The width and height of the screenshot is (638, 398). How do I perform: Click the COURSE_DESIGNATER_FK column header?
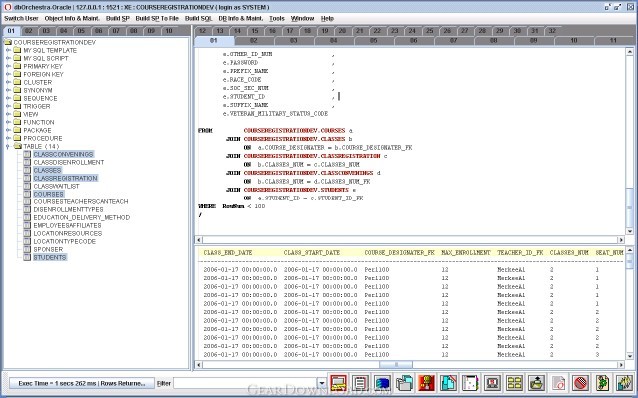point(400,253)
